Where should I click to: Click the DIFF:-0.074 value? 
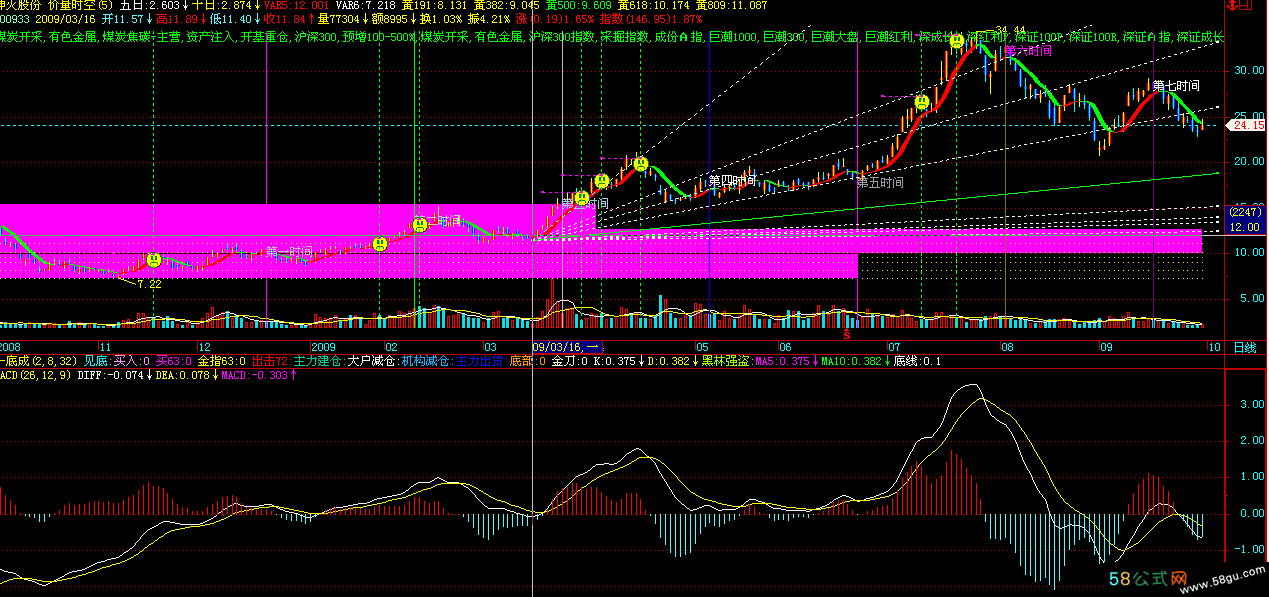pyautogui.click(x=110, y=375)
